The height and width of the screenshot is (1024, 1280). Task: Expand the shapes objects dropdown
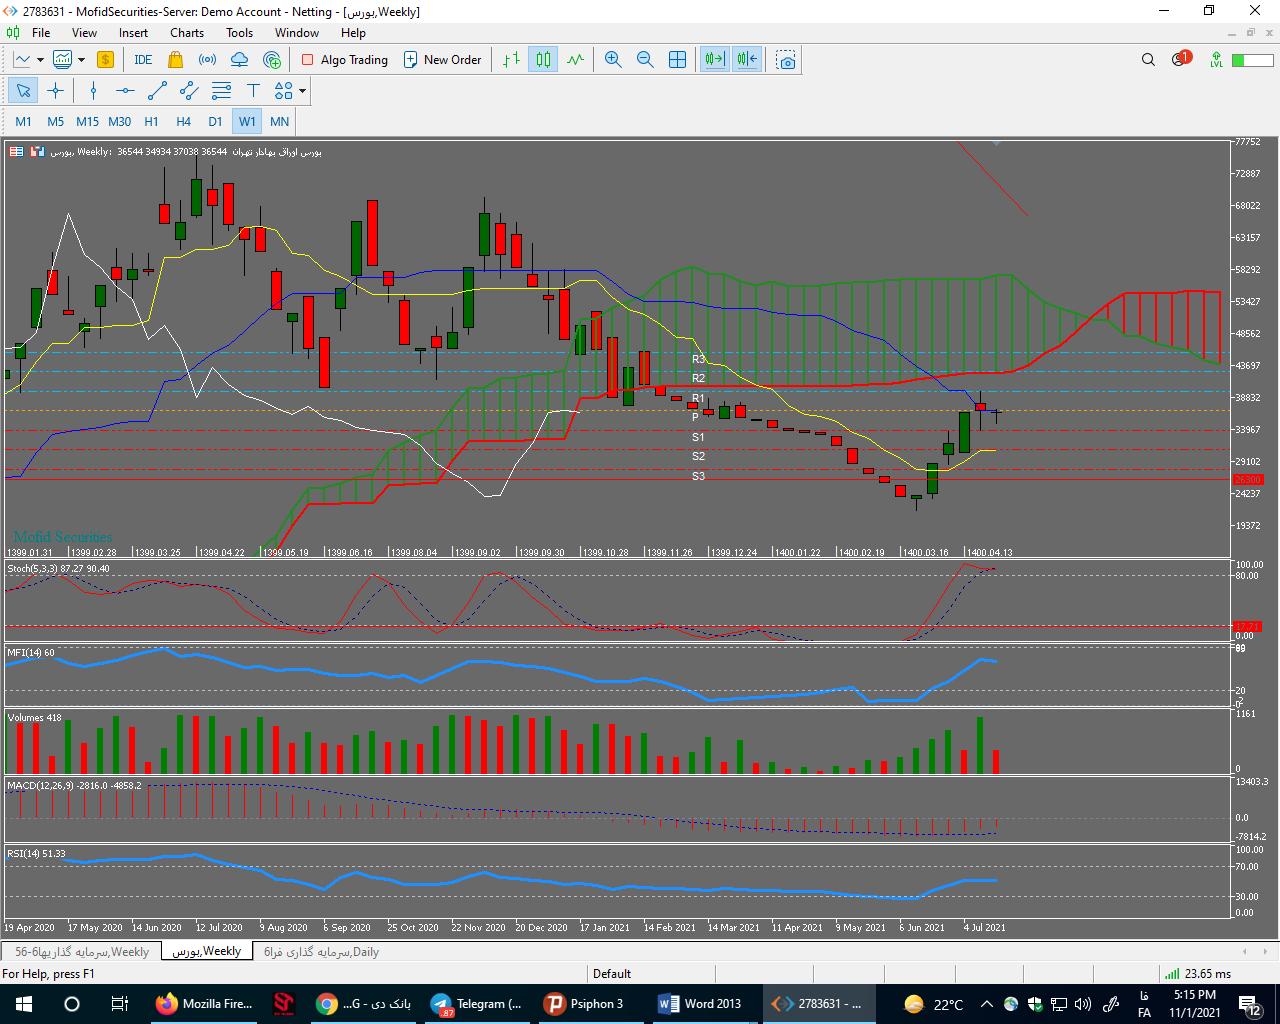(x=302, y=91)
